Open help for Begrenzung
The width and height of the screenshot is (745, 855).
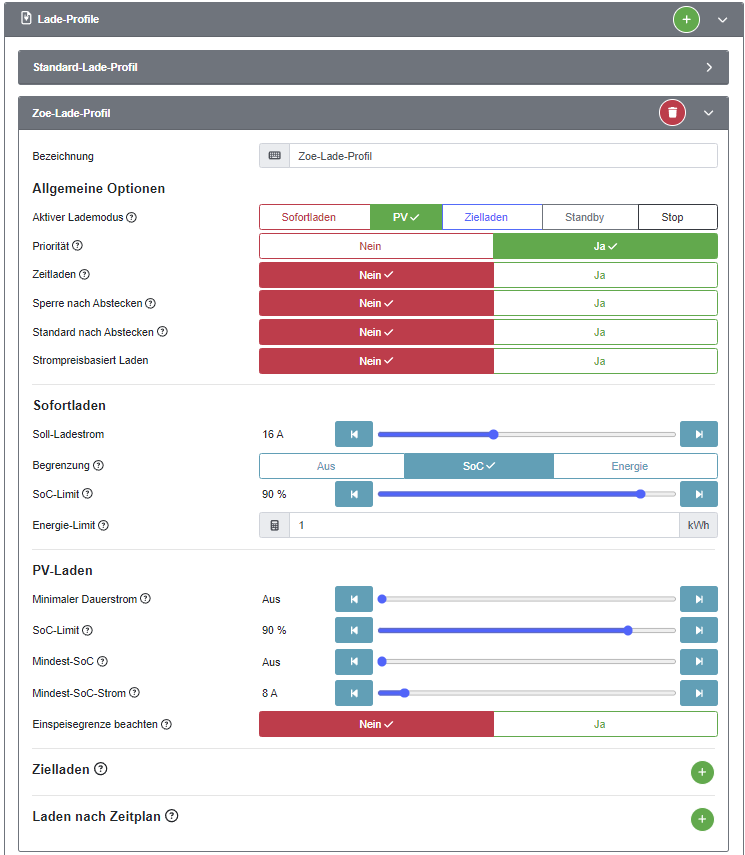pyautogui.click(x=98, y=465)
